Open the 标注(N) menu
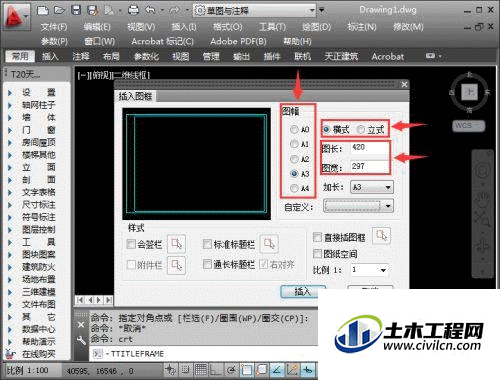500x380 pixels. [362, 27]
